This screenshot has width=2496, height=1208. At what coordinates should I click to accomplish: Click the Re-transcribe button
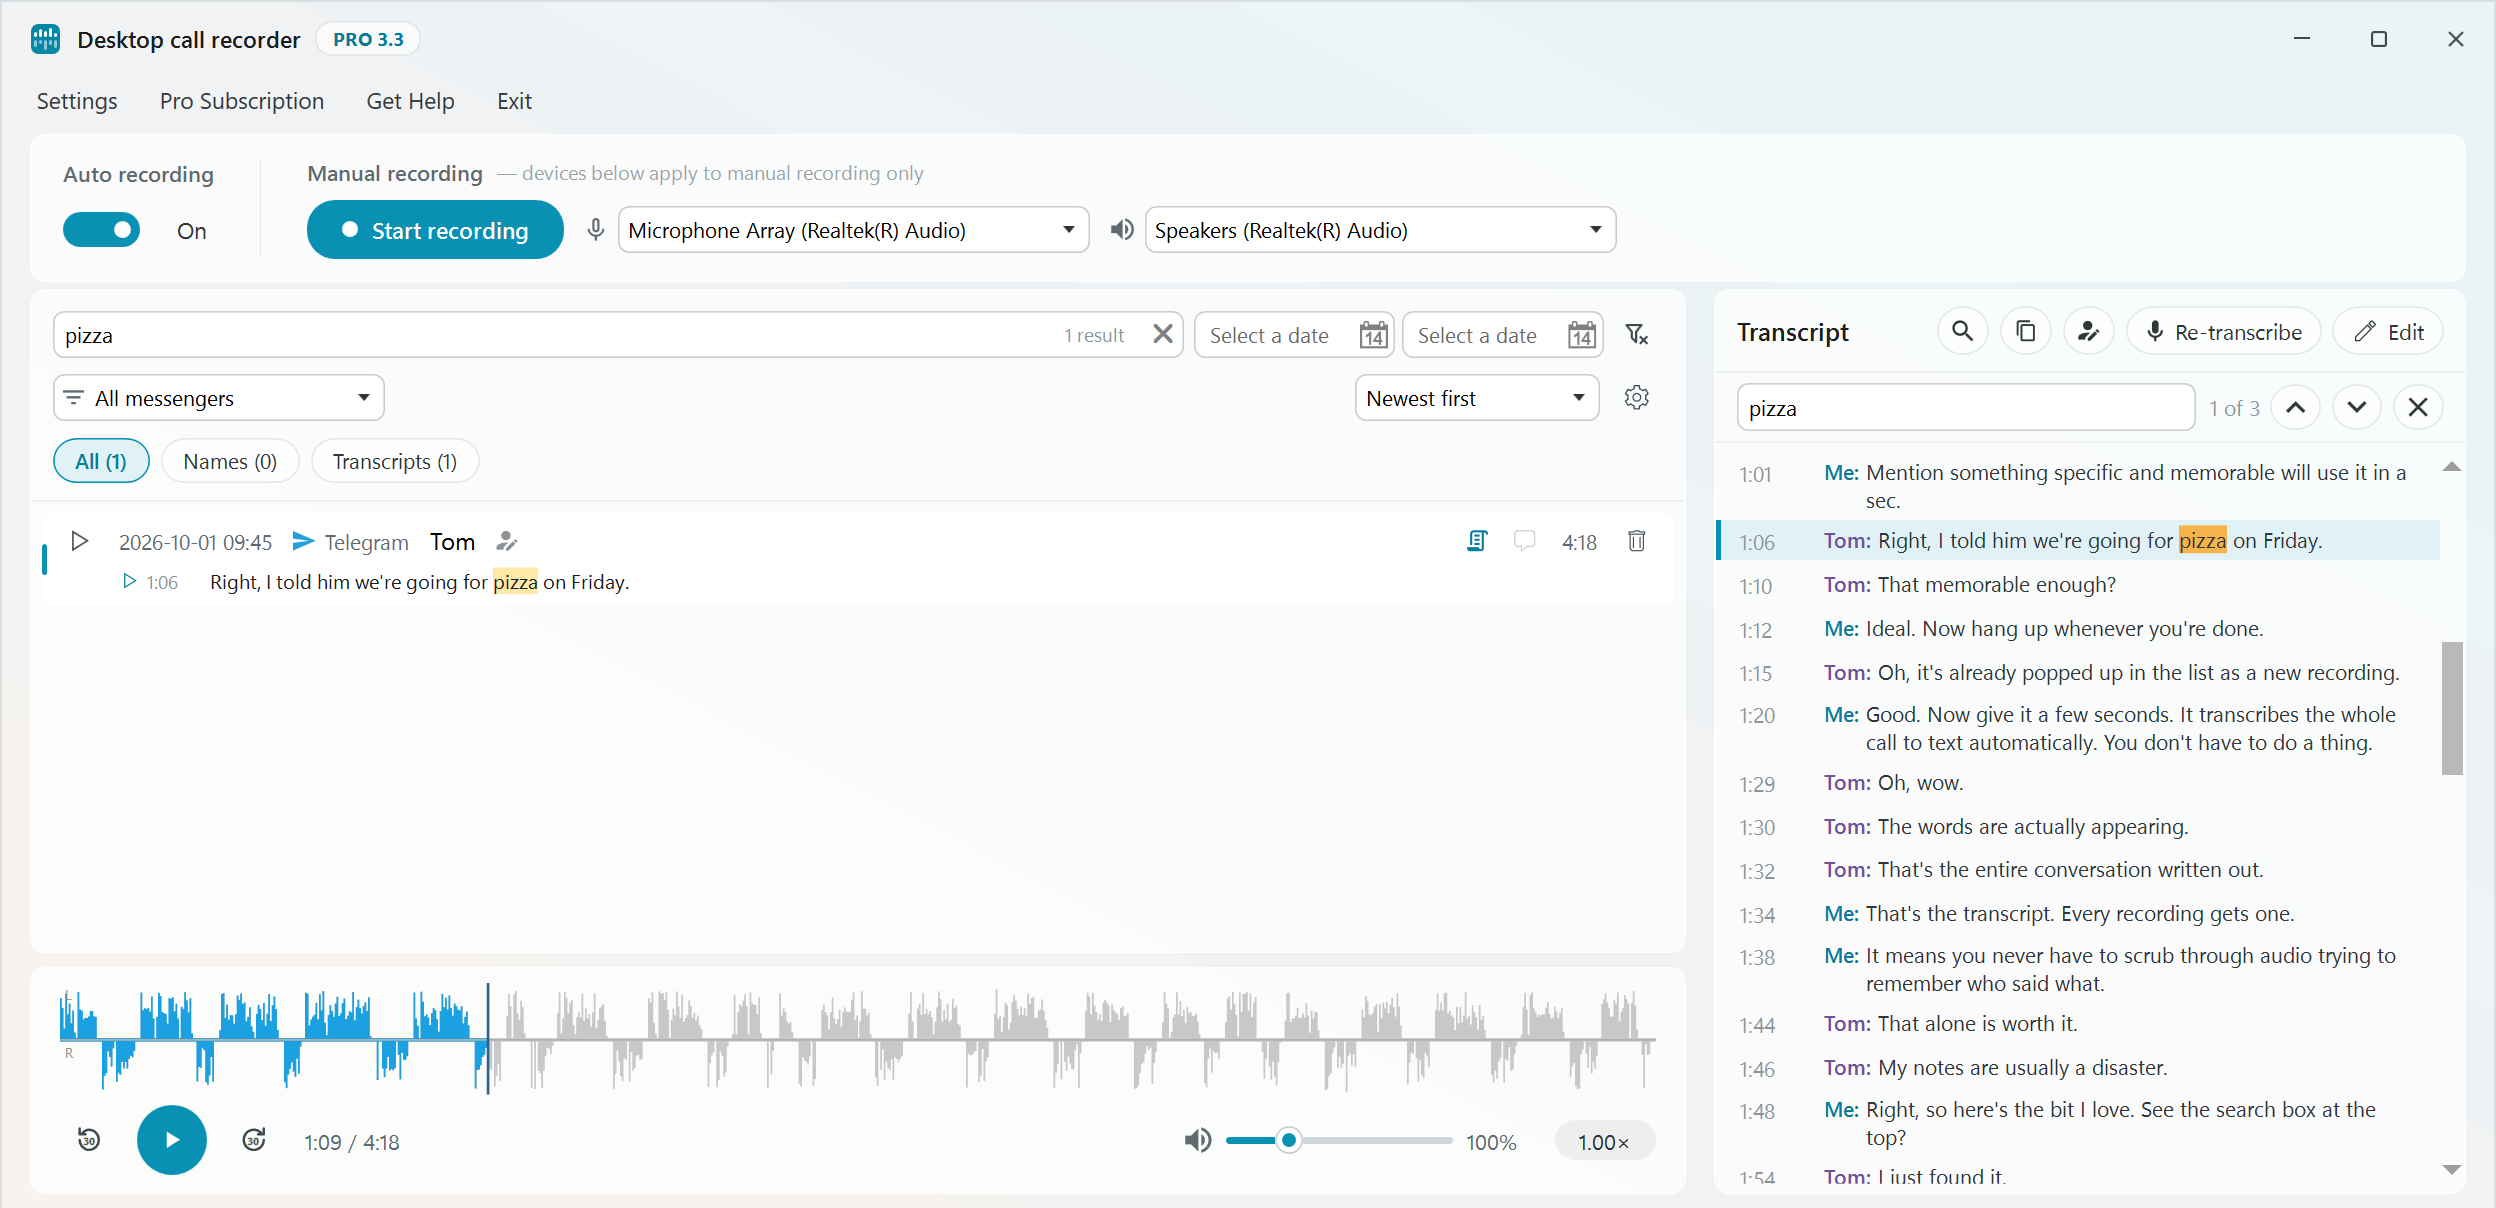tap(2224, 331)
